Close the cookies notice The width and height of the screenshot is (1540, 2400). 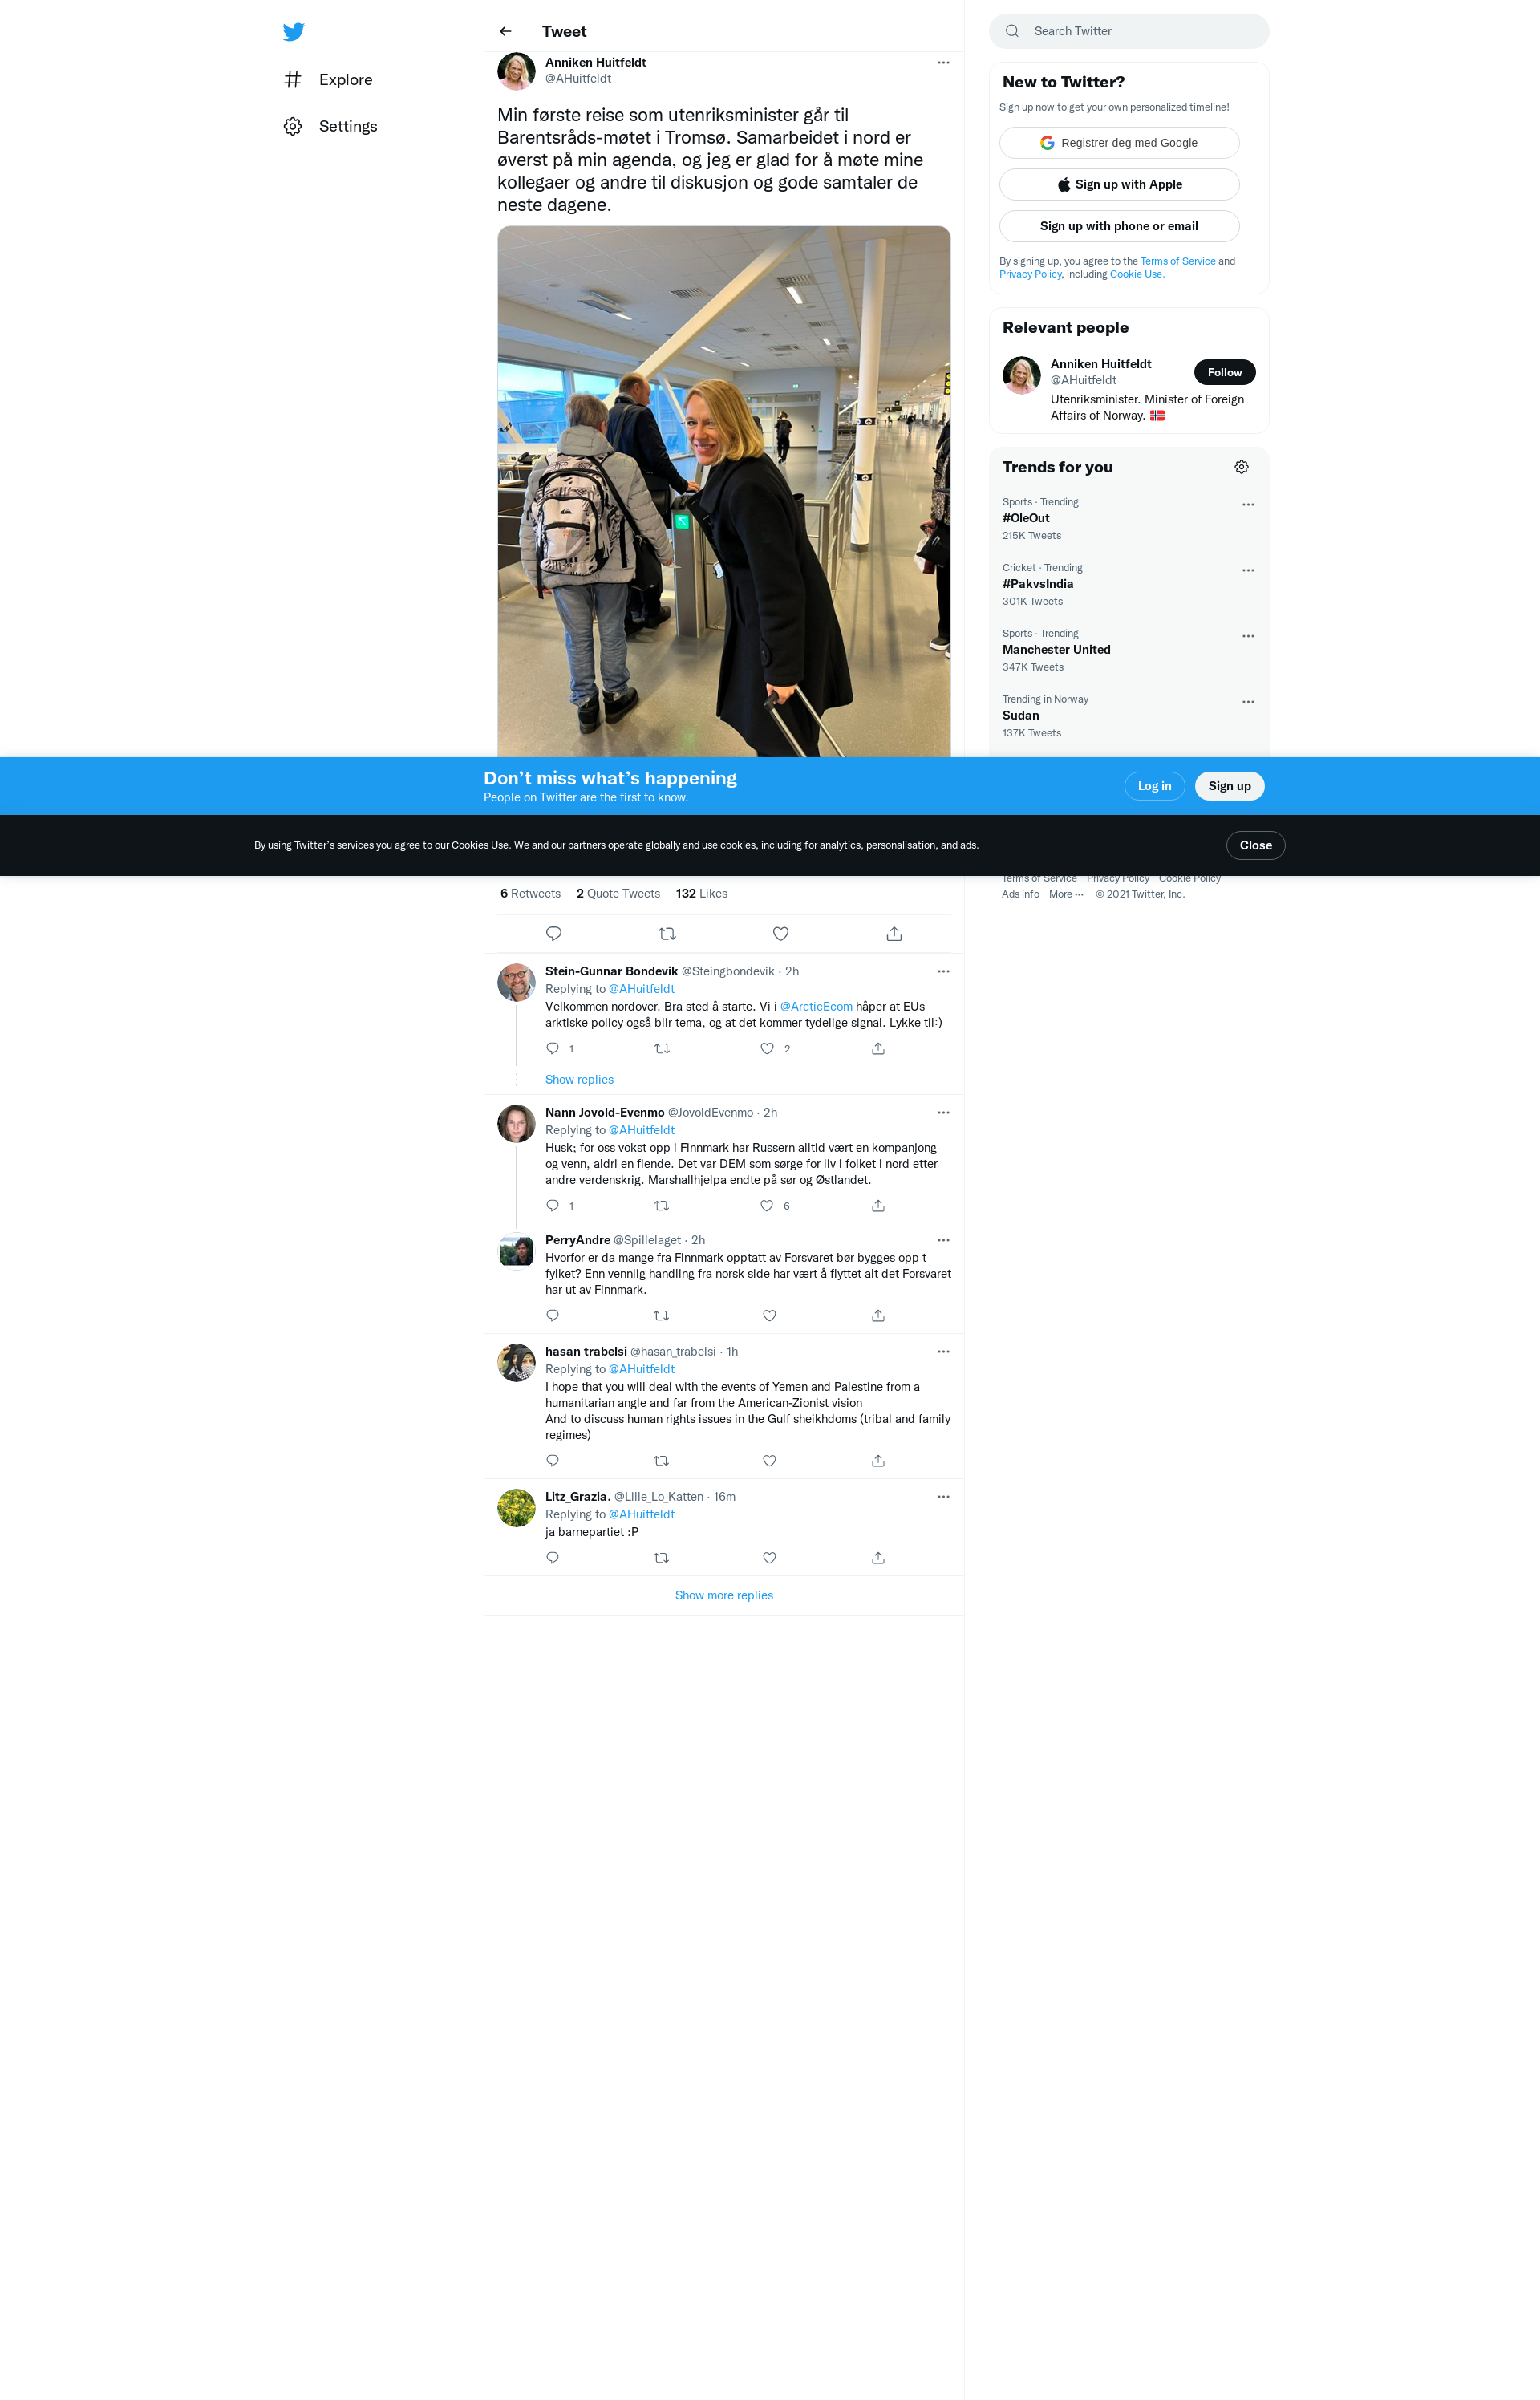[1255, 846]
